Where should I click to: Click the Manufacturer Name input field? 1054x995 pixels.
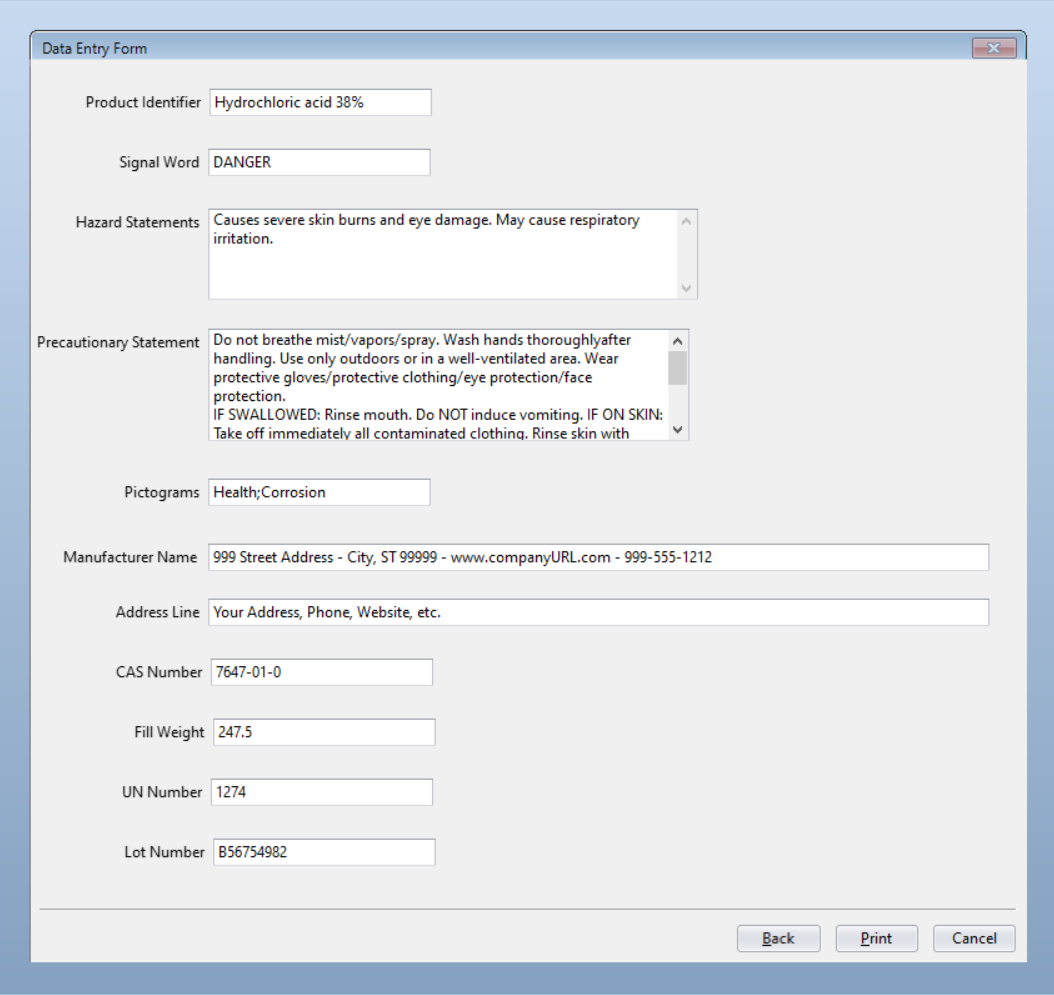(x=598, y=558)
